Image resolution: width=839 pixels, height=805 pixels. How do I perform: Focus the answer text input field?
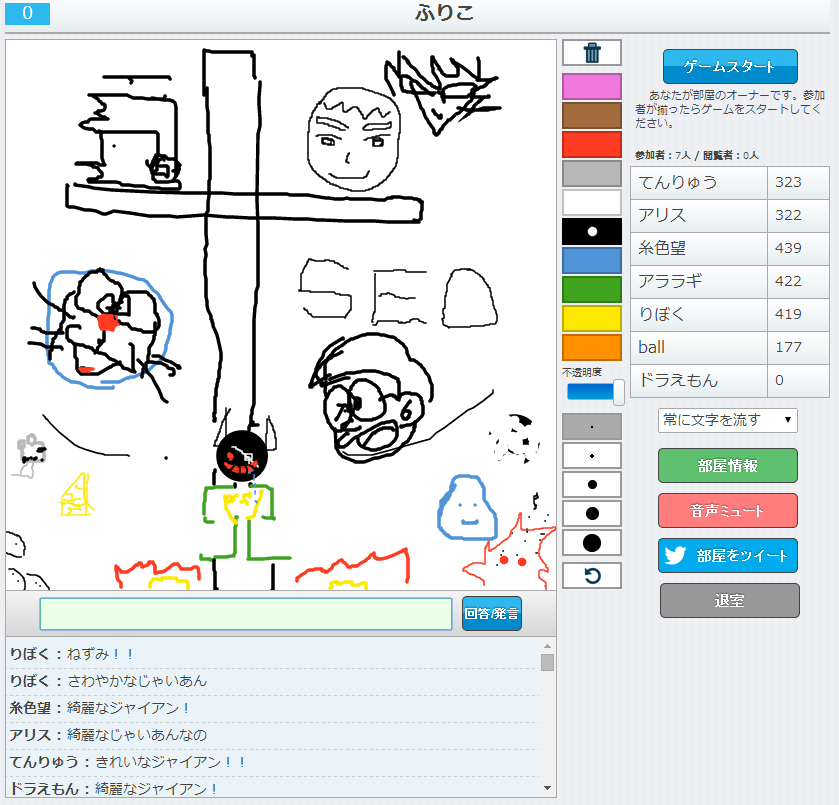pyautogui.click(x=246, y=614)
